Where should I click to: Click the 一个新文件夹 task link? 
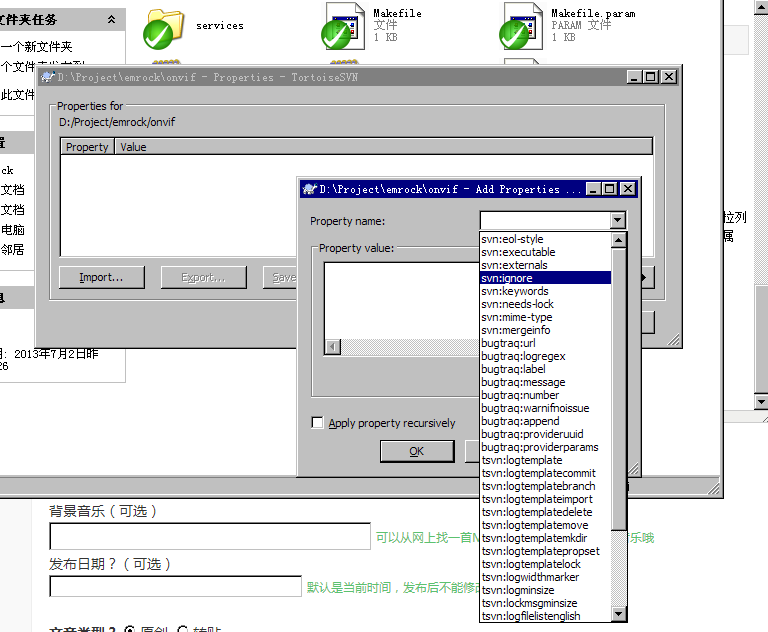(36, 47)
